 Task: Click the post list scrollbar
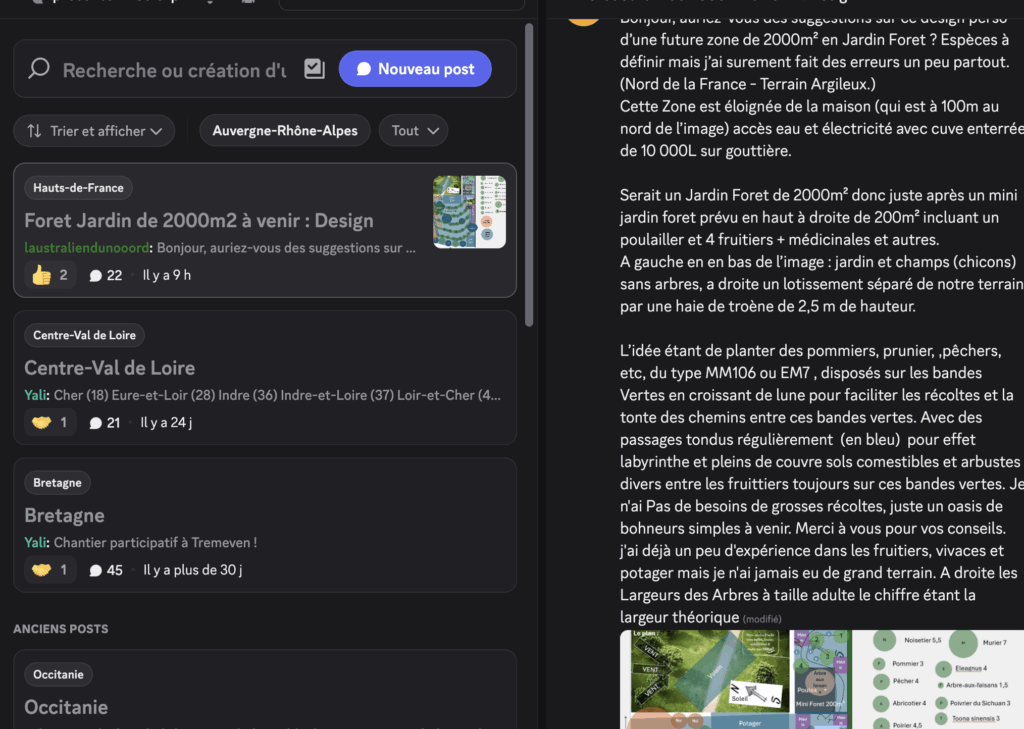click(x=529, y=175)
